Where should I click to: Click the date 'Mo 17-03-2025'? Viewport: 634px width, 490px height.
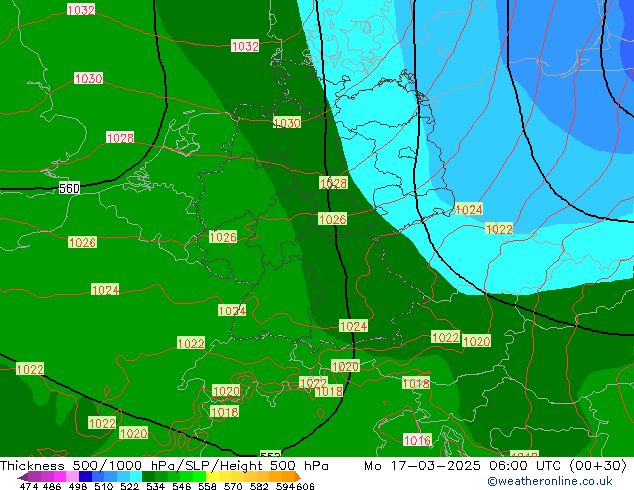(x=422, y=466)
